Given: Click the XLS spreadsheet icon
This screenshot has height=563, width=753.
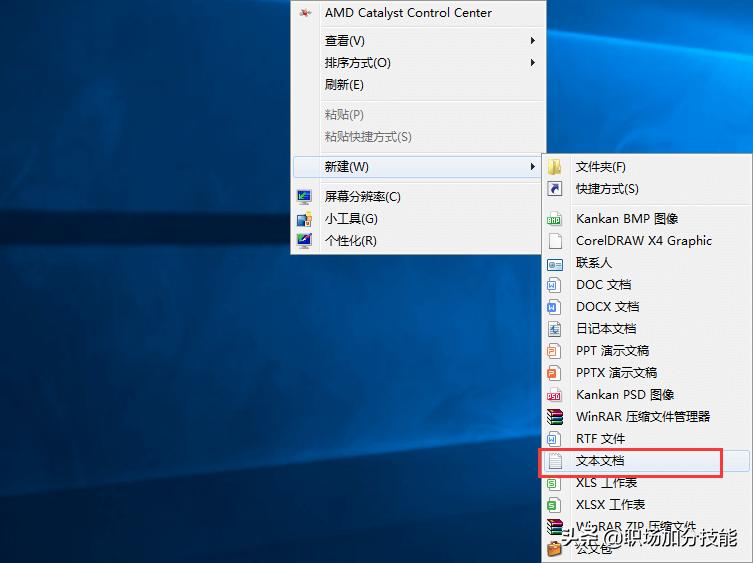Looking at the screenshot, I should pos(554,483).
